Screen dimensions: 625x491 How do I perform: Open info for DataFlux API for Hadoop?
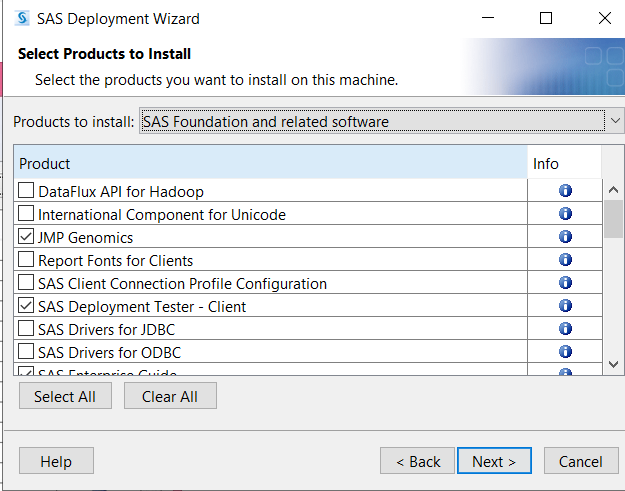pyautogui.click(x=565, y=191)
